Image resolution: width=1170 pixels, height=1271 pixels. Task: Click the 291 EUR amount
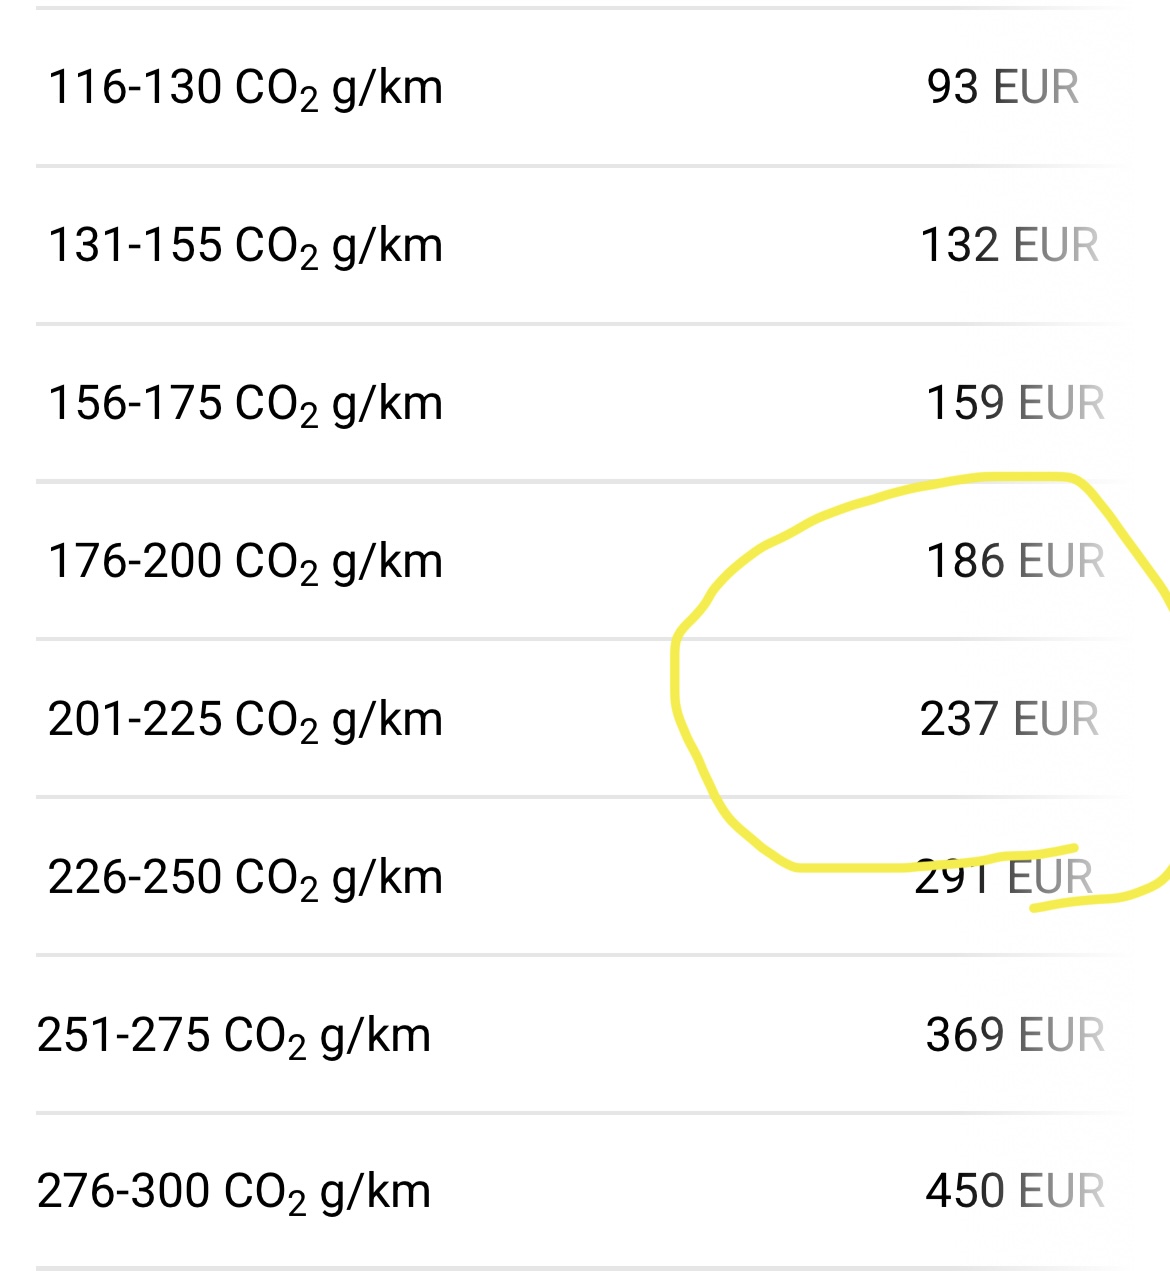tap(1004, 877)
